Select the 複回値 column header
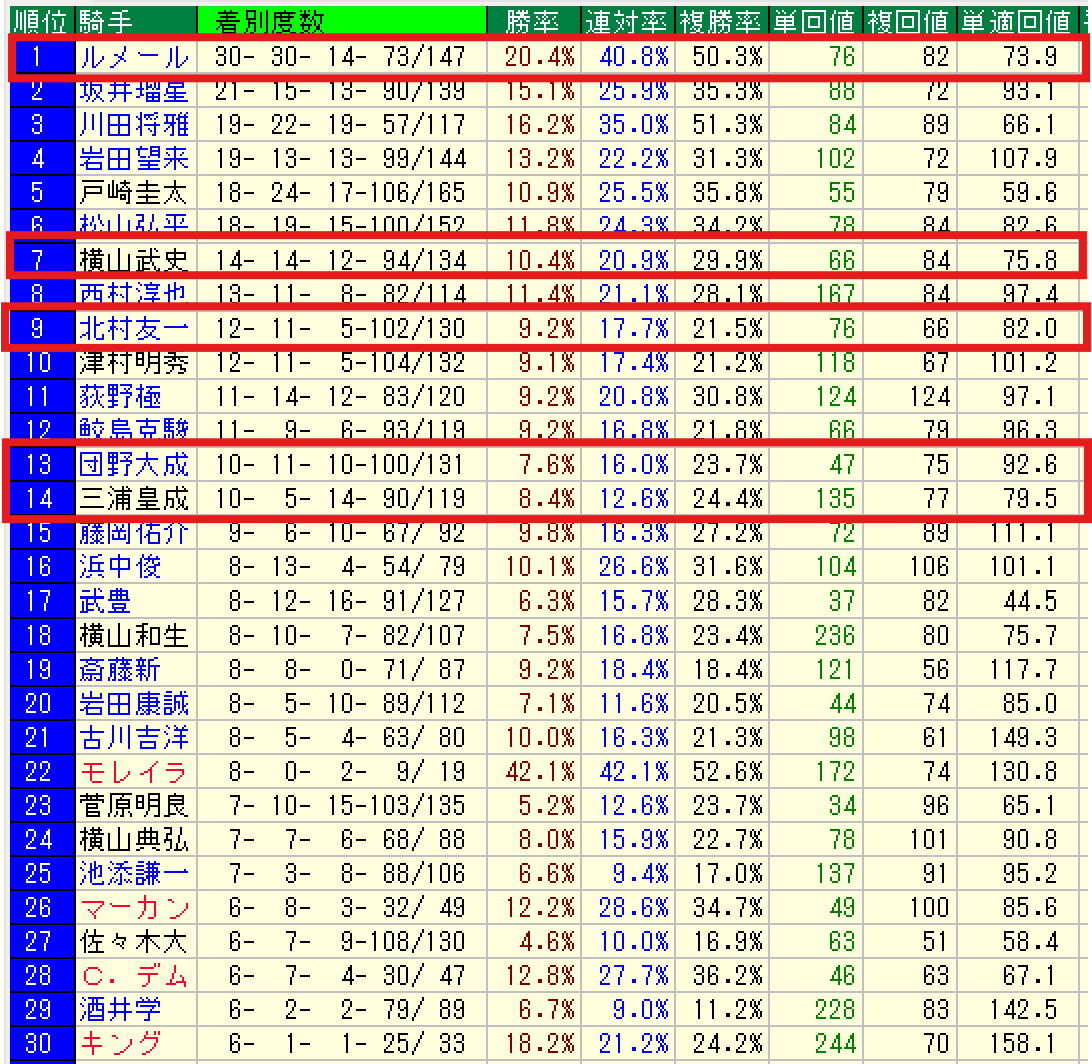This screenshot has height=1064, width=1092. click(x=908, y=20)
